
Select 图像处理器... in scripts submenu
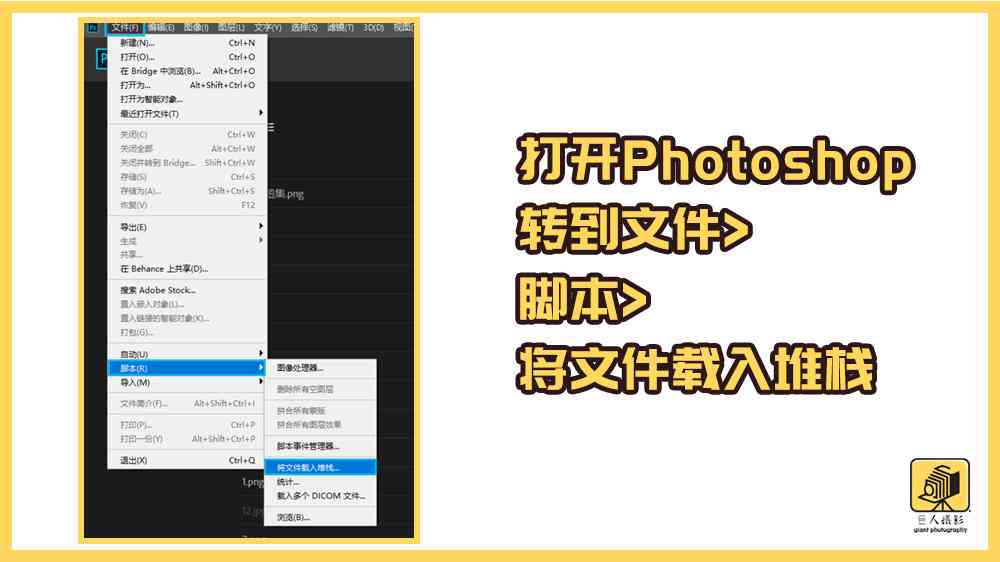[x=320, y=368]
